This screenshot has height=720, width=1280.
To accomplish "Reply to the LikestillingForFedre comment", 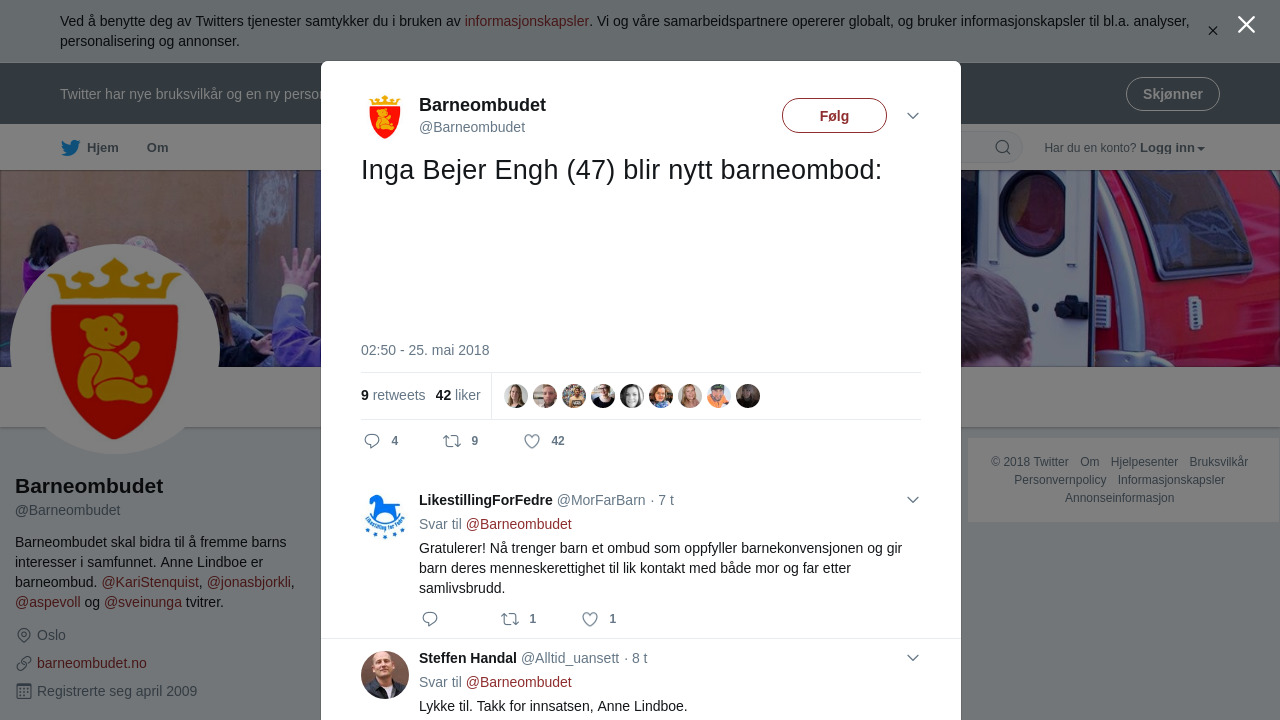I will click(430, 619).
